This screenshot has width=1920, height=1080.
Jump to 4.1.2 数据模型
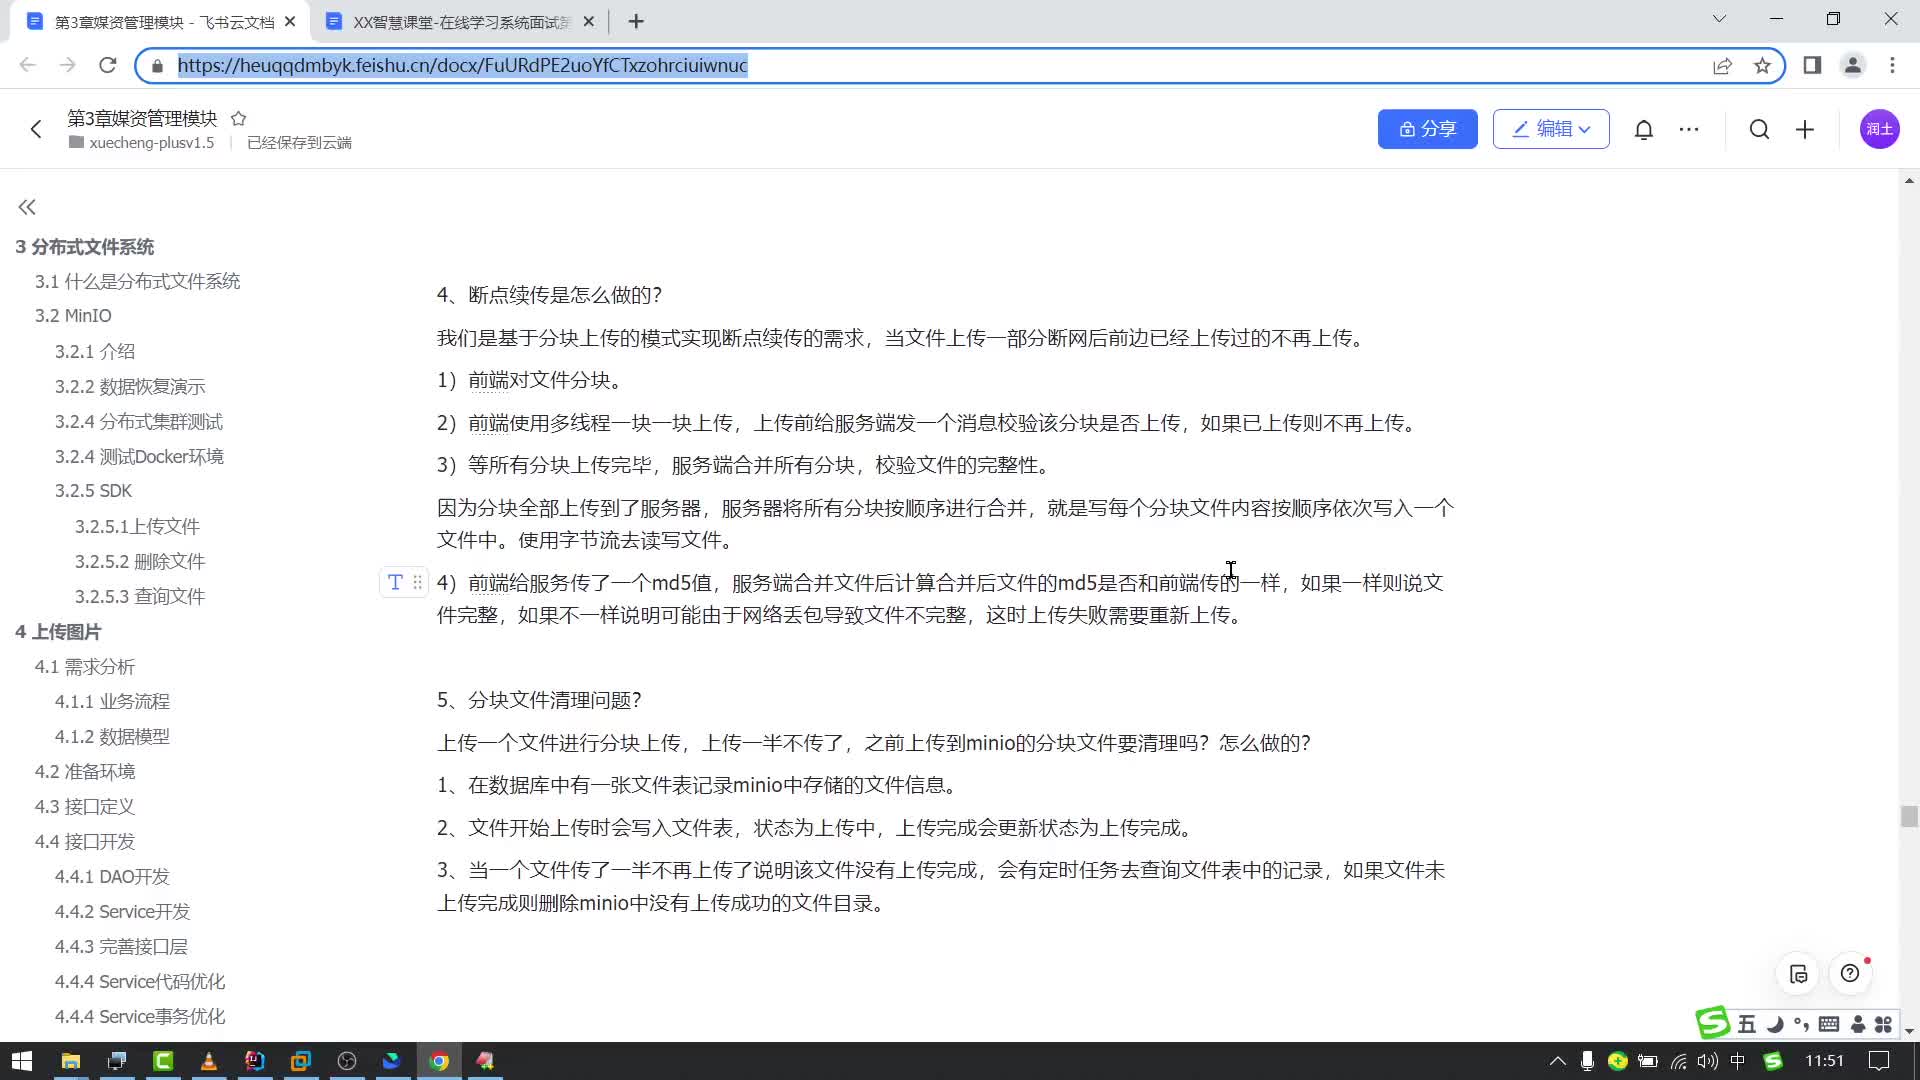pyautogui.click(x=112, y=737)
